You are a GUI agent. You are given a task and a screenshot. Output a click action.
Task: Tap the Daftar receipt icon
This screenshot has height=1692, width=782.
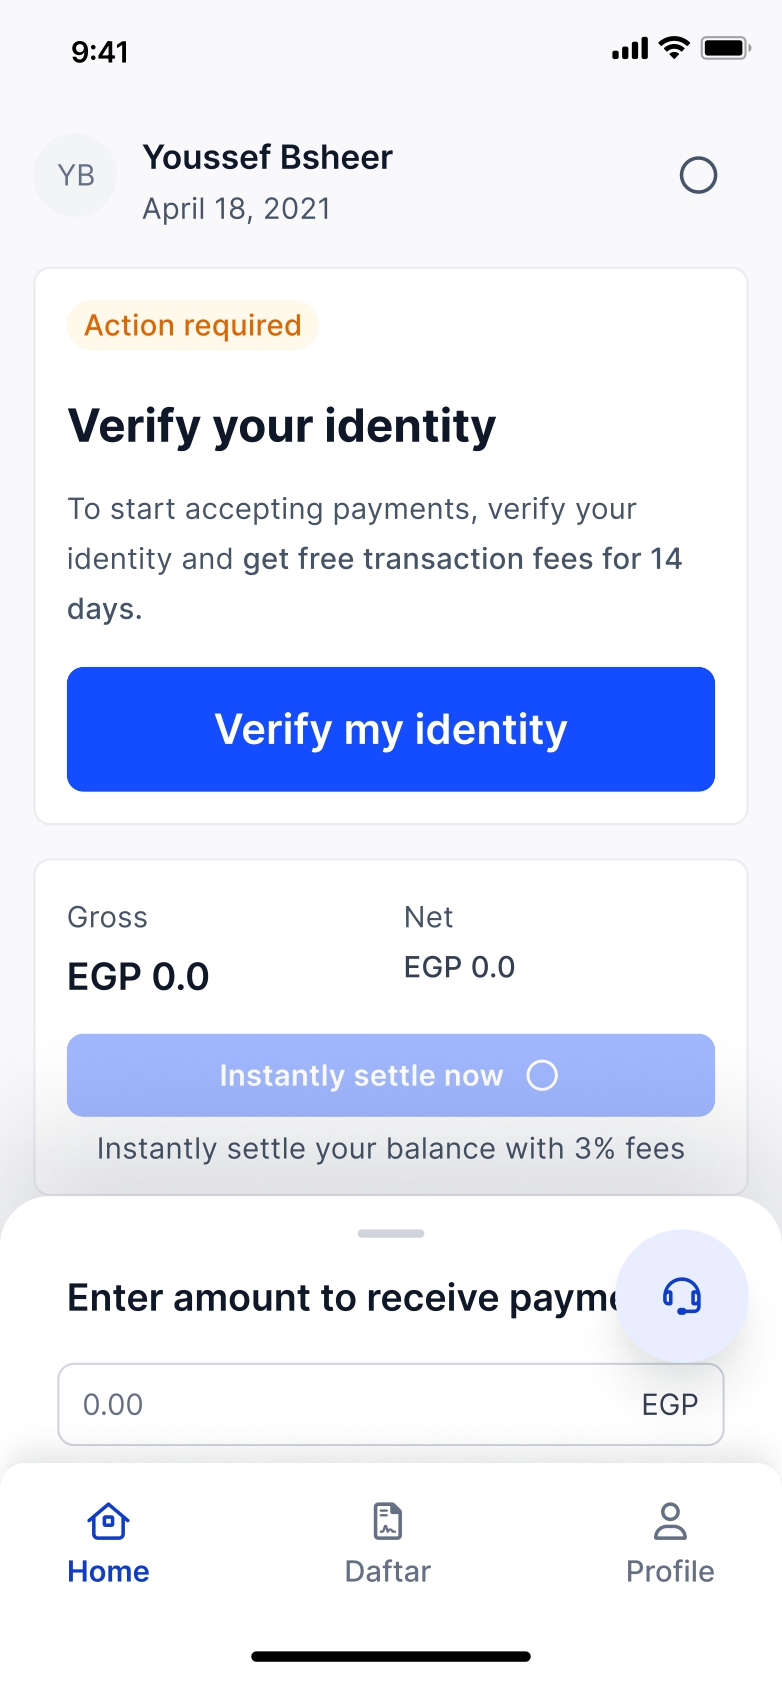388,1522
